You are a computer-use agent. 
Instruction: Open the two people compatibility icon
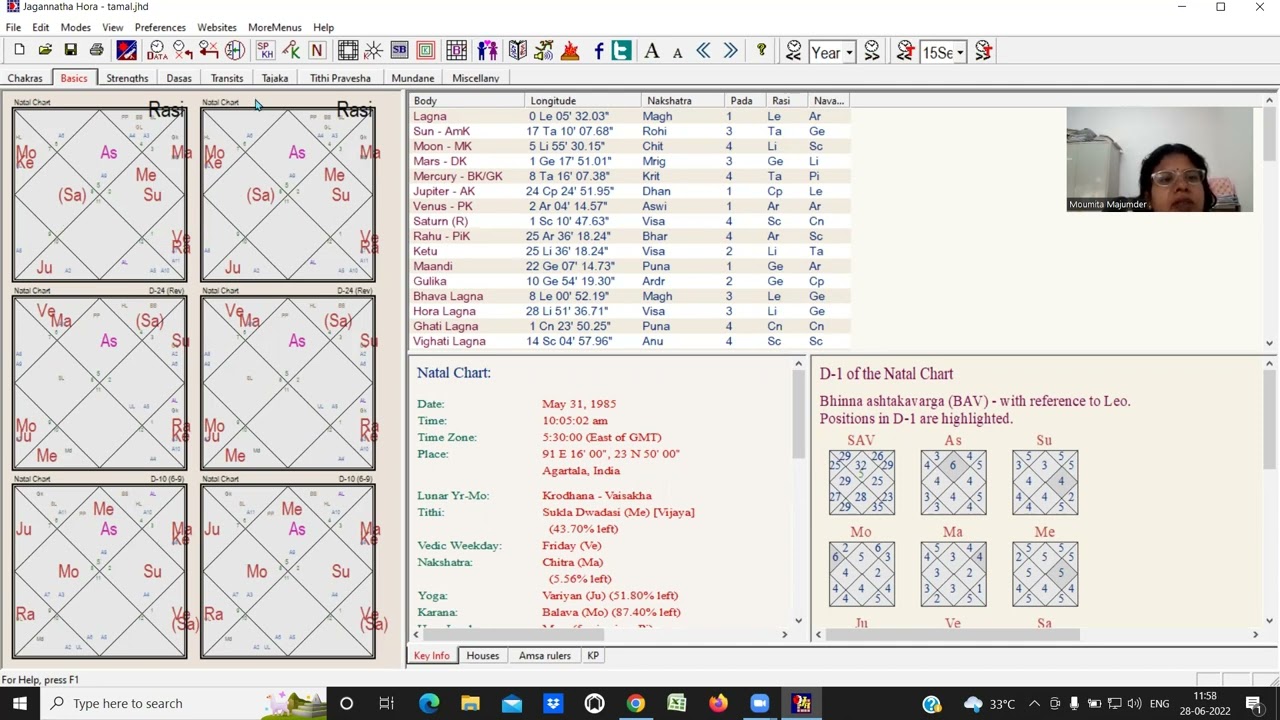coord(487,51)
